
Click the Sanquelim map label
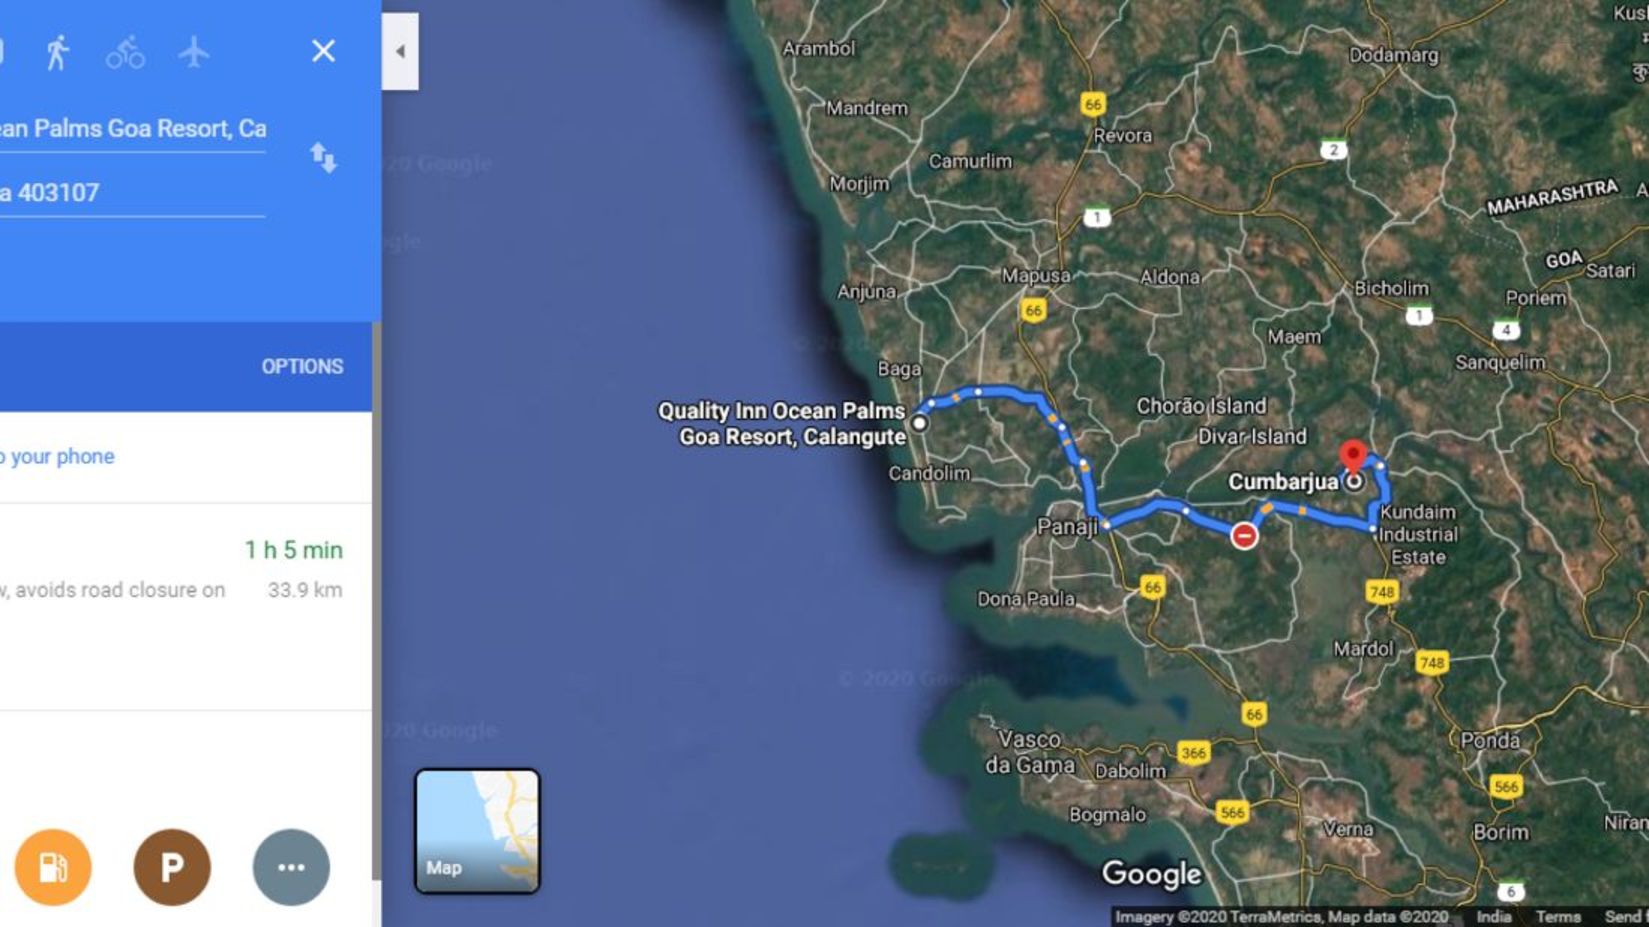tap(1500, 362)
